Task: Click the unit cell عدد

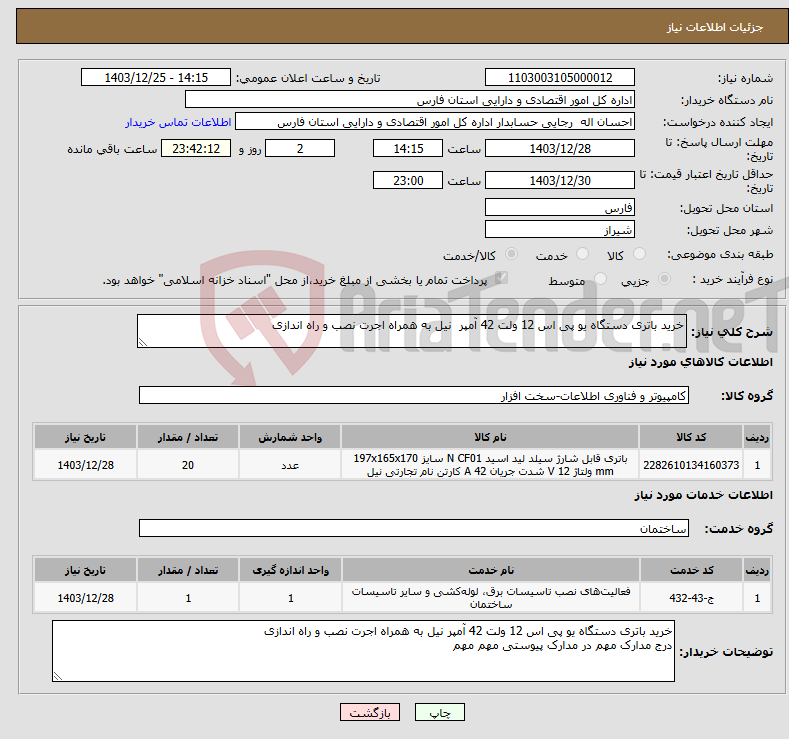Action: pyautogui.click(x=290, y=465)
